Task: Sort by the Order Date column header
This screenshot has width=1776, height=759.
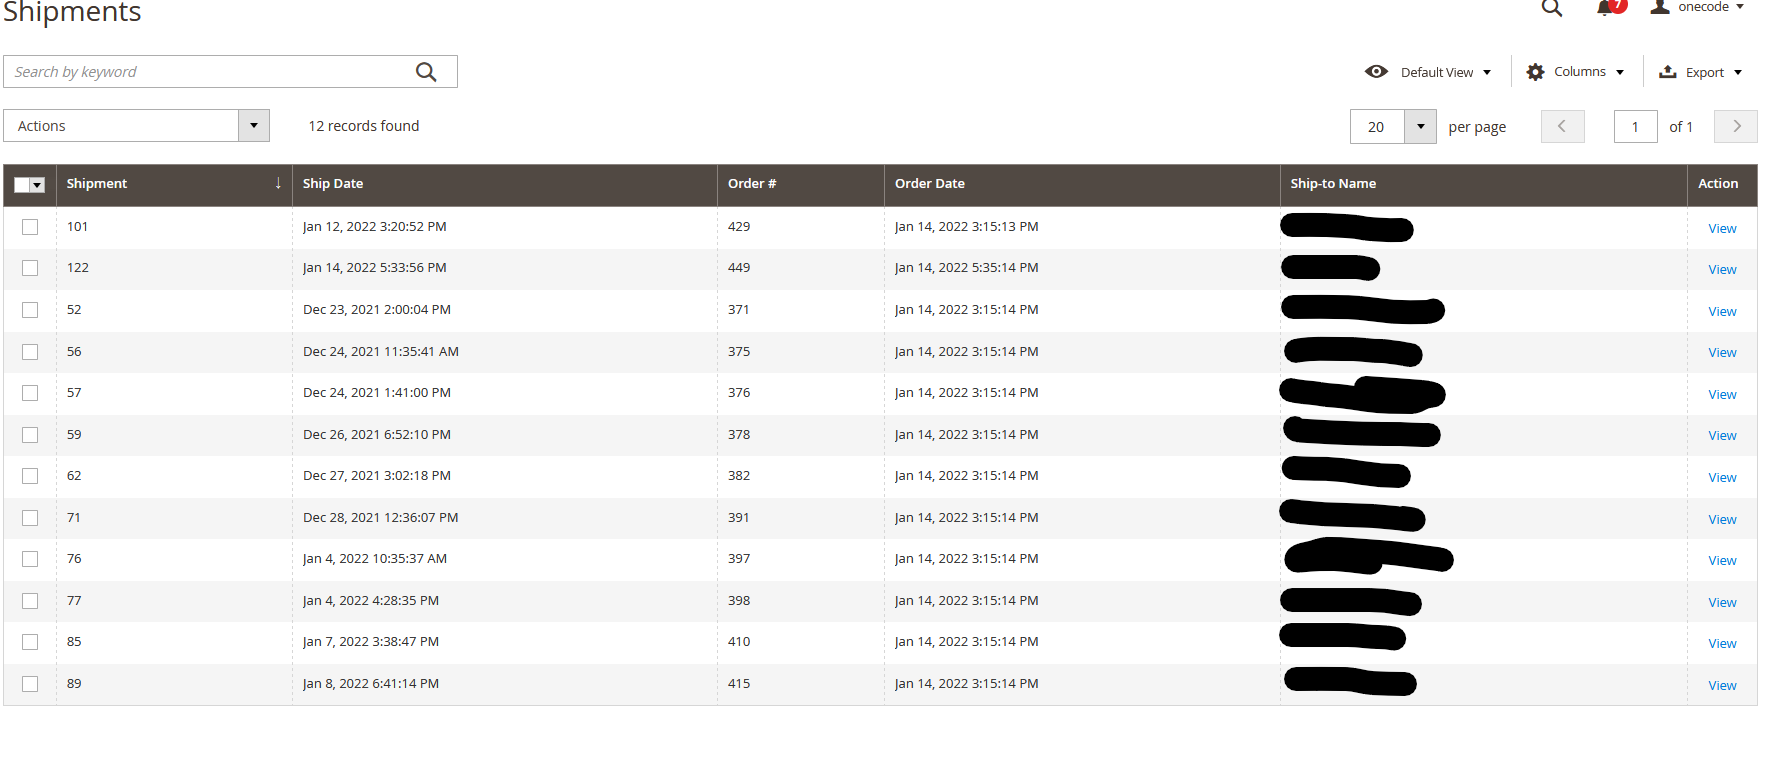Action: pyautogui.click(x=1082, y=184)
